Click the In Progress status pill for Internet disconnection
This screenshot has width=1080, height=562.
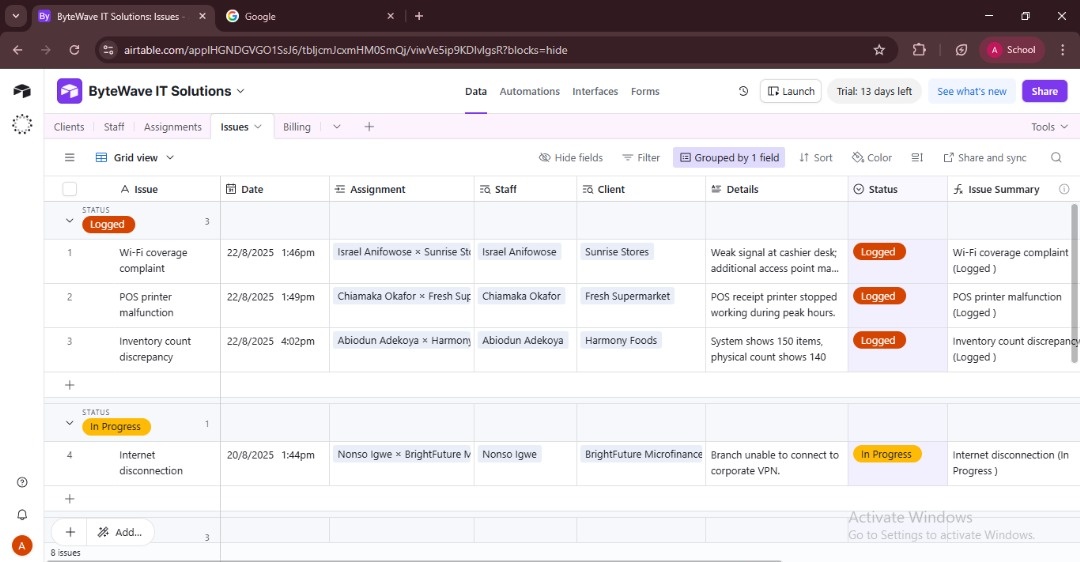tap(886, 454)
